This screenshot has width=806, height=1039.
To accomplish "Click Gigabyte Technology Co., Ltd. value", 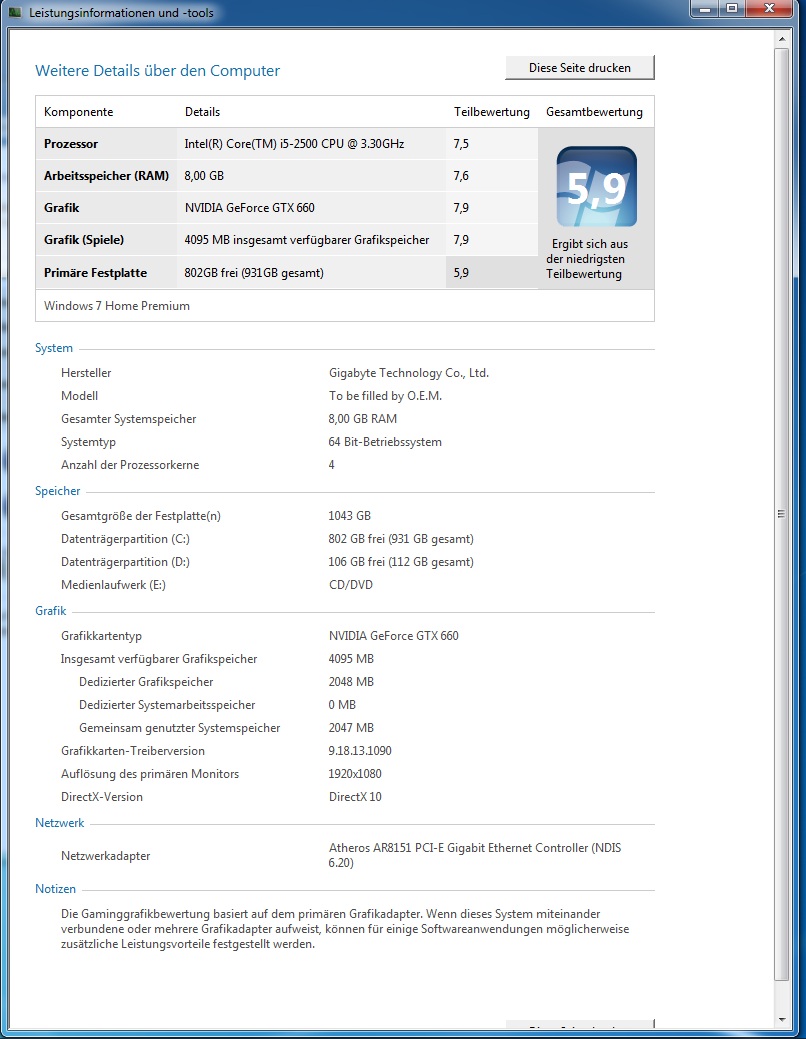I will pyautogui.click(x=409, y=373).
